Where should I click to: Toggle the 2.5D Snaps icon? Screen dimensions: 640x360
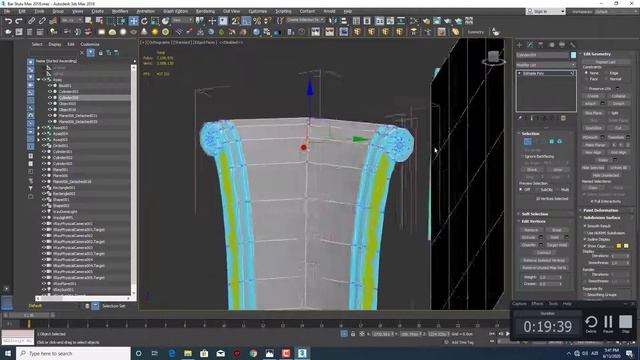[236, 21]
